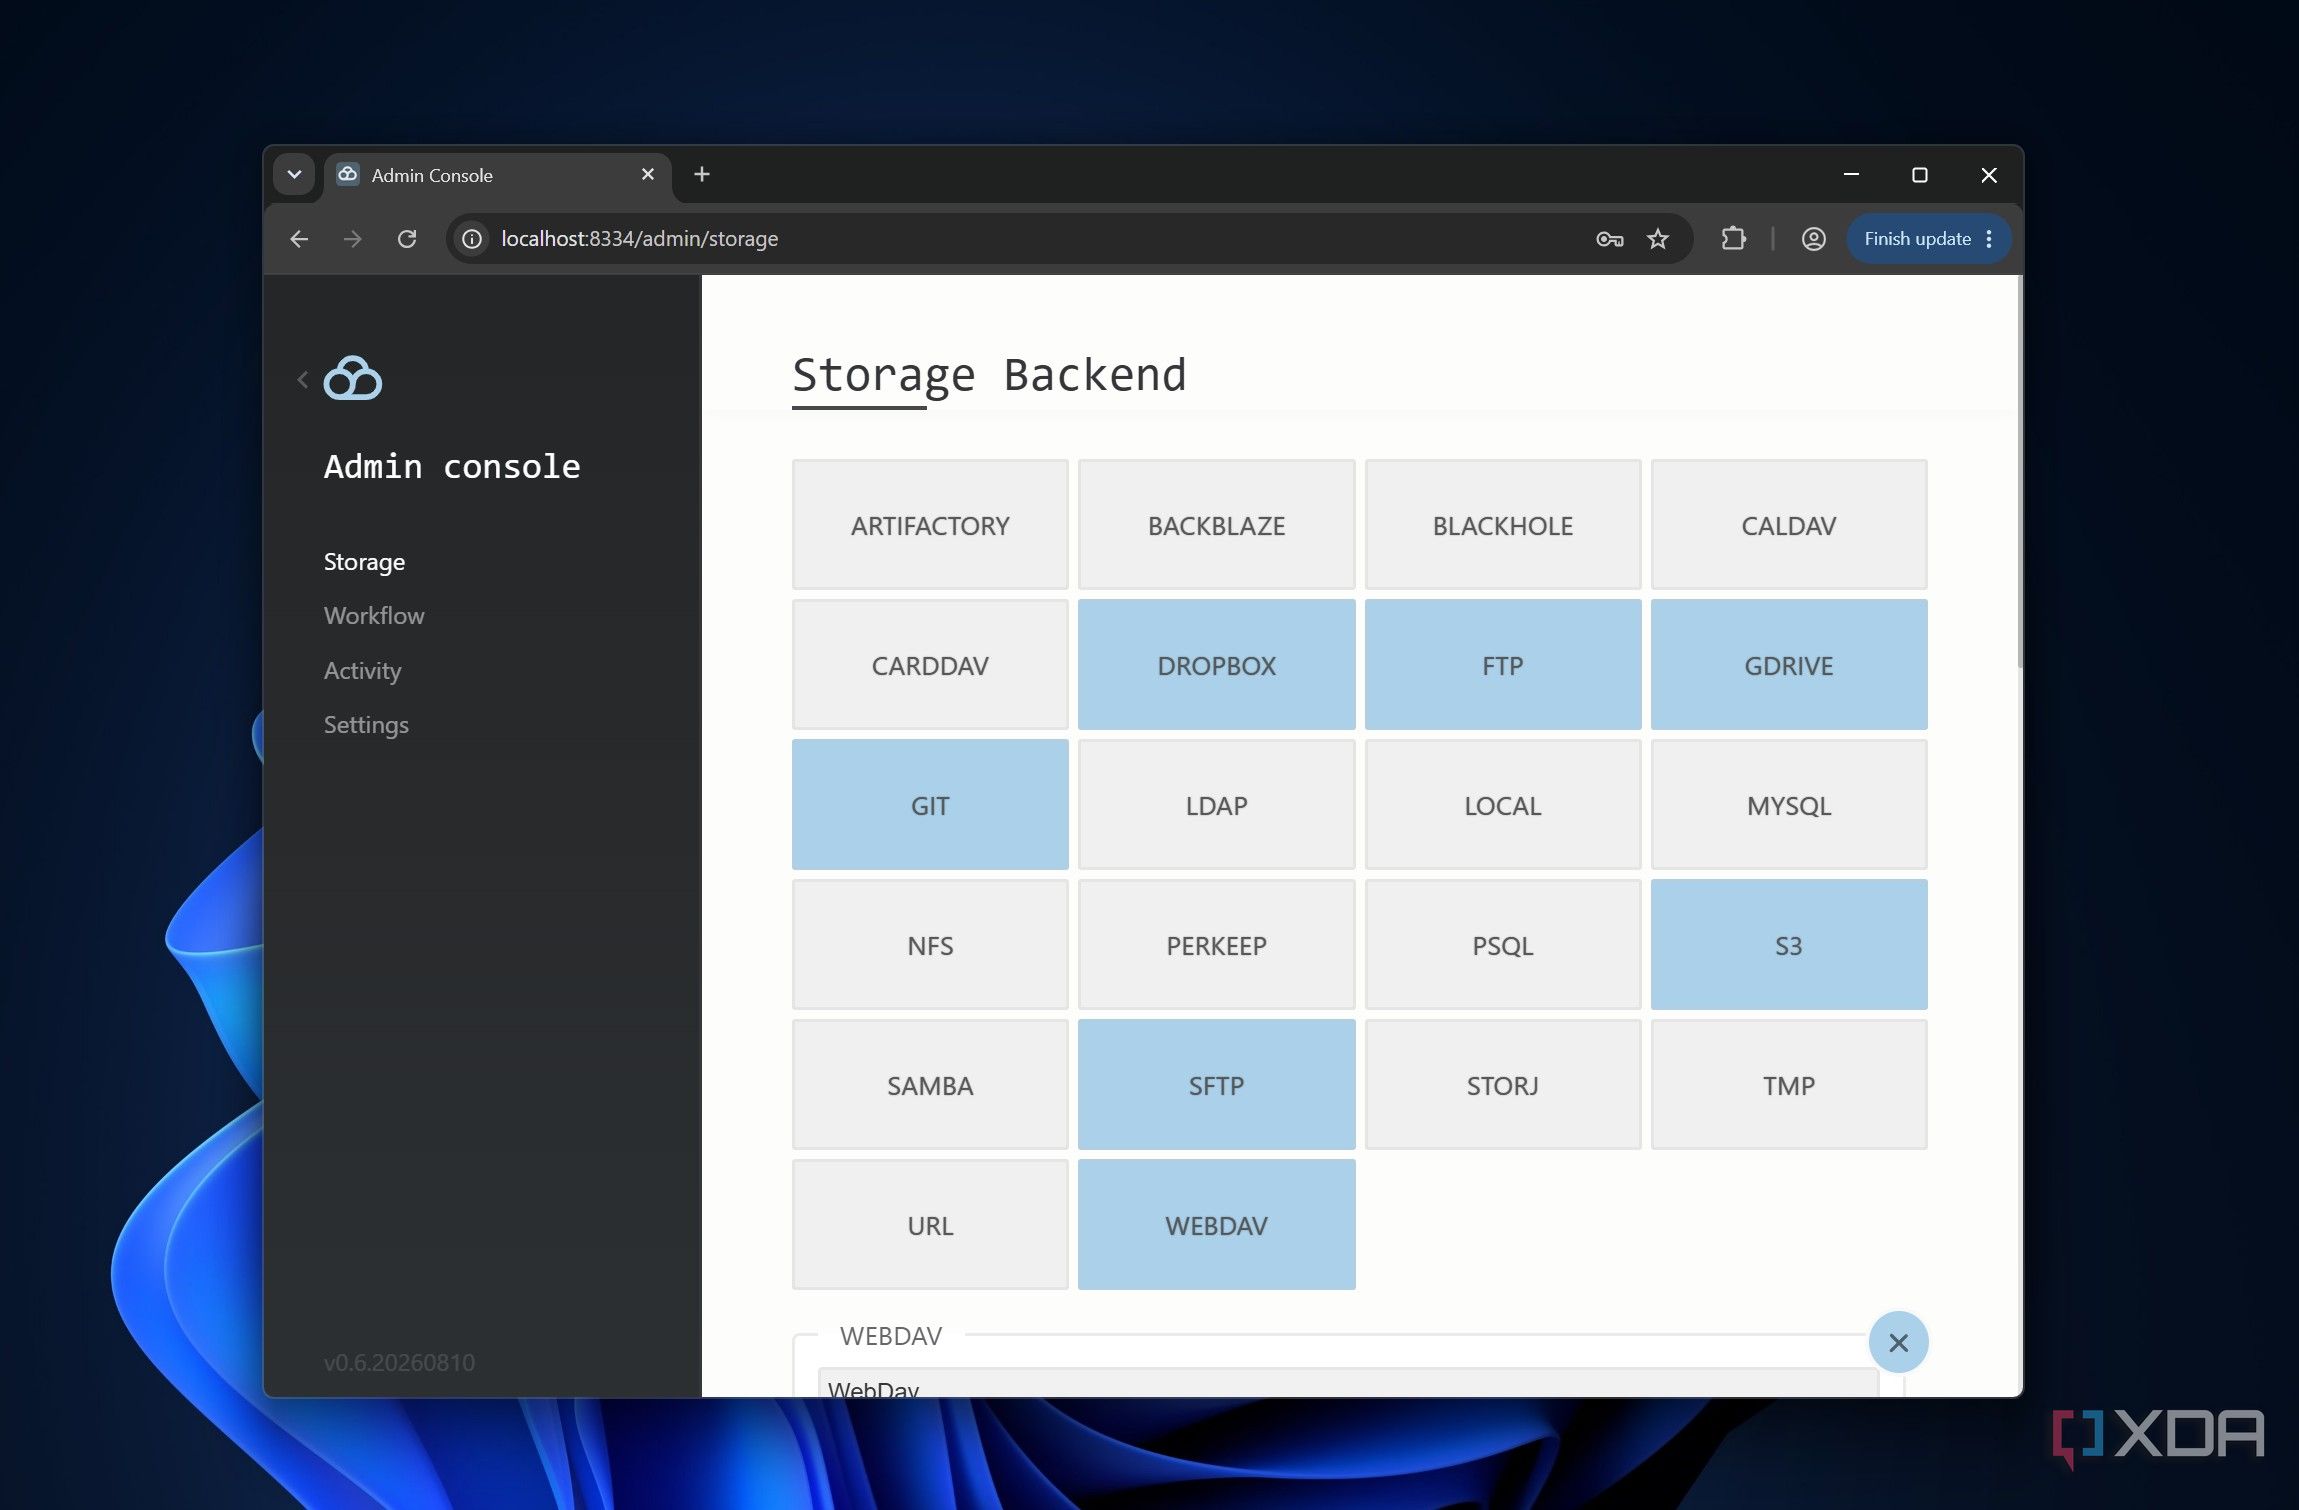The width and height of the screenshot is (2299, 1510).
Task: Open the Extensions puzzle icon
Action: pyautogui.click(x=1733, y=239)
